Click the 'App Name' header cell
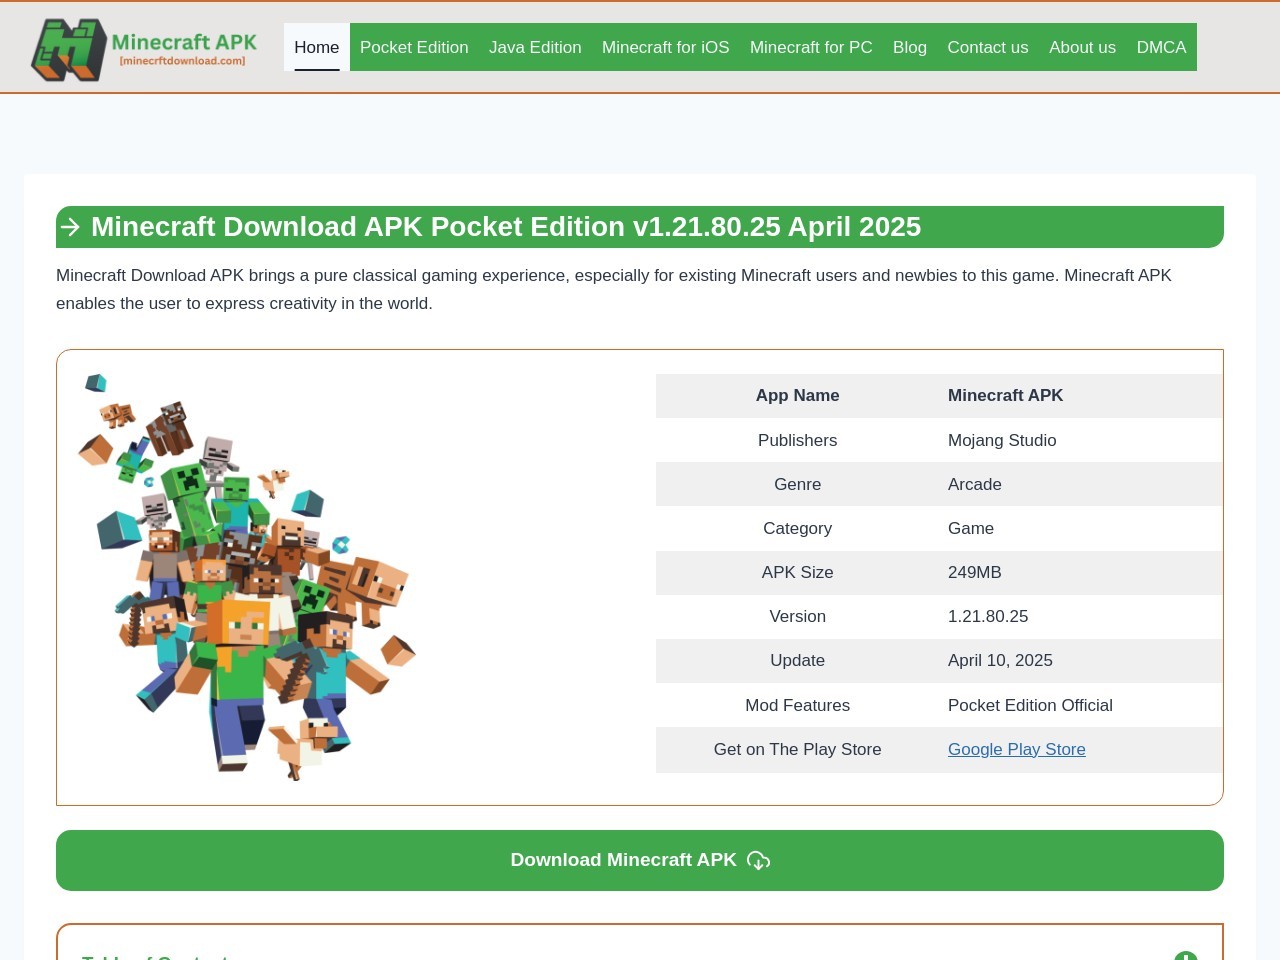Image resolution: width=1280 pixels, height=960 pixels. pos(798,395)
